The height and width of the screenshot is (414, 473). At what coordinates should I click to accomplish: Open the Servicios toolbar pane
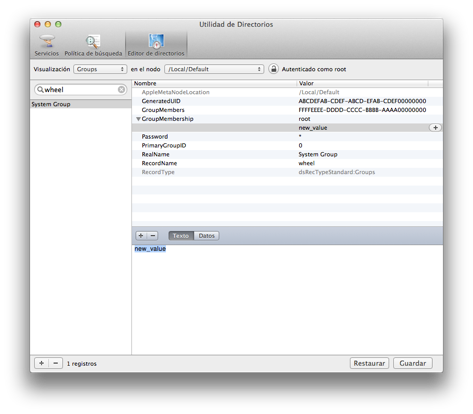coord(47,45)
